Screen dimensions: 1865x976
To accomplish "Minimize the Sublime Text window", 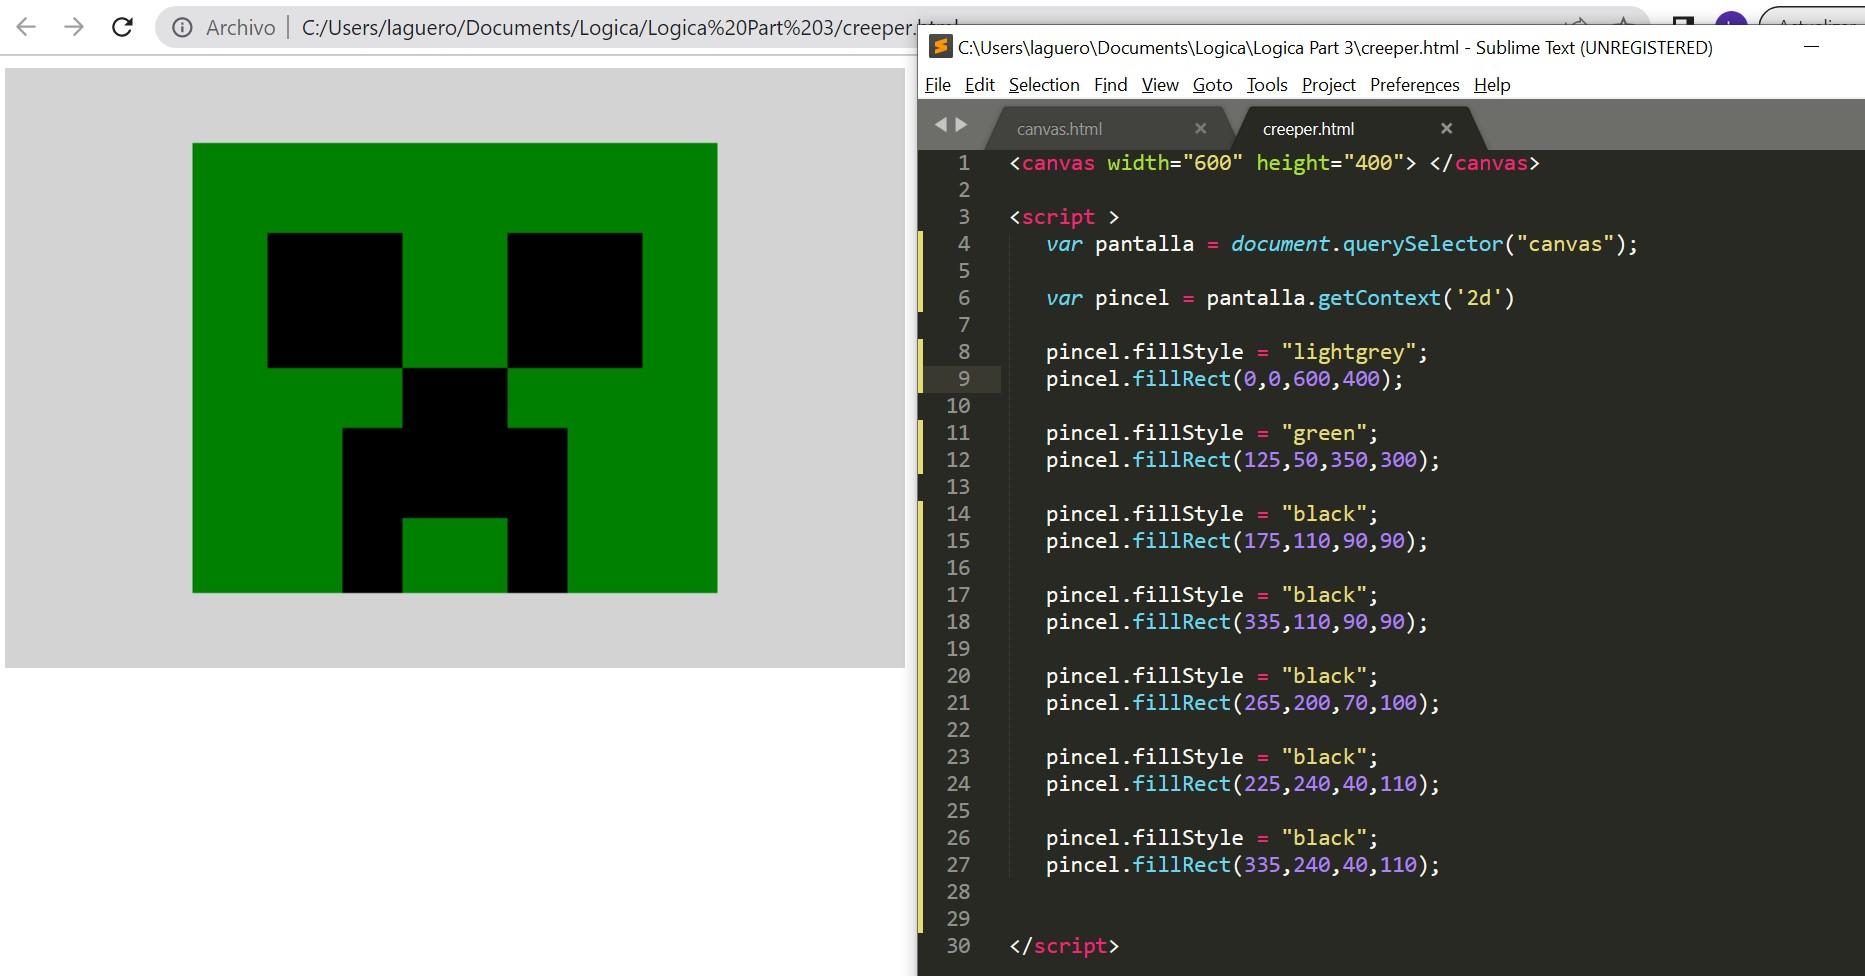I will [x=1811, y=47].
